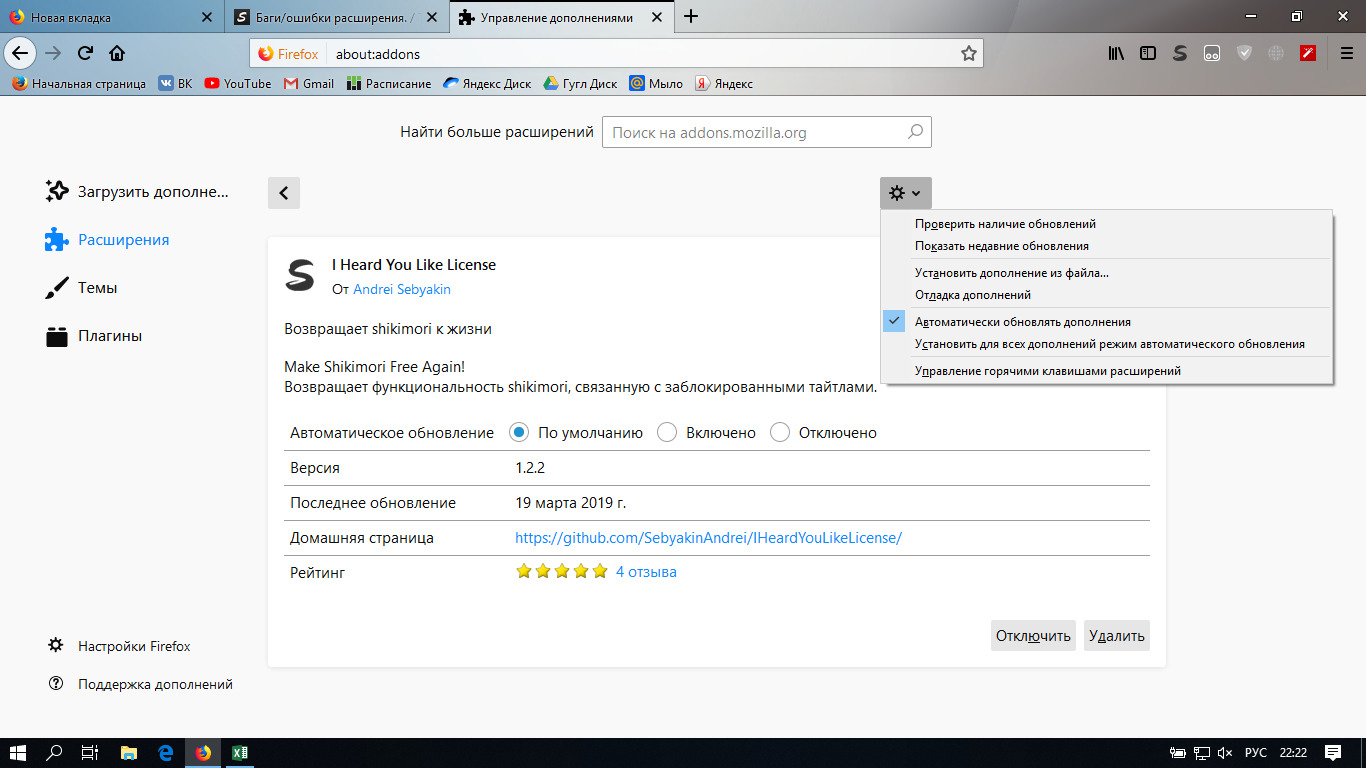The width and height of the screenshot is (1366, 768).
Task: Click the Firefox home page icon
Action: (117, 54)
